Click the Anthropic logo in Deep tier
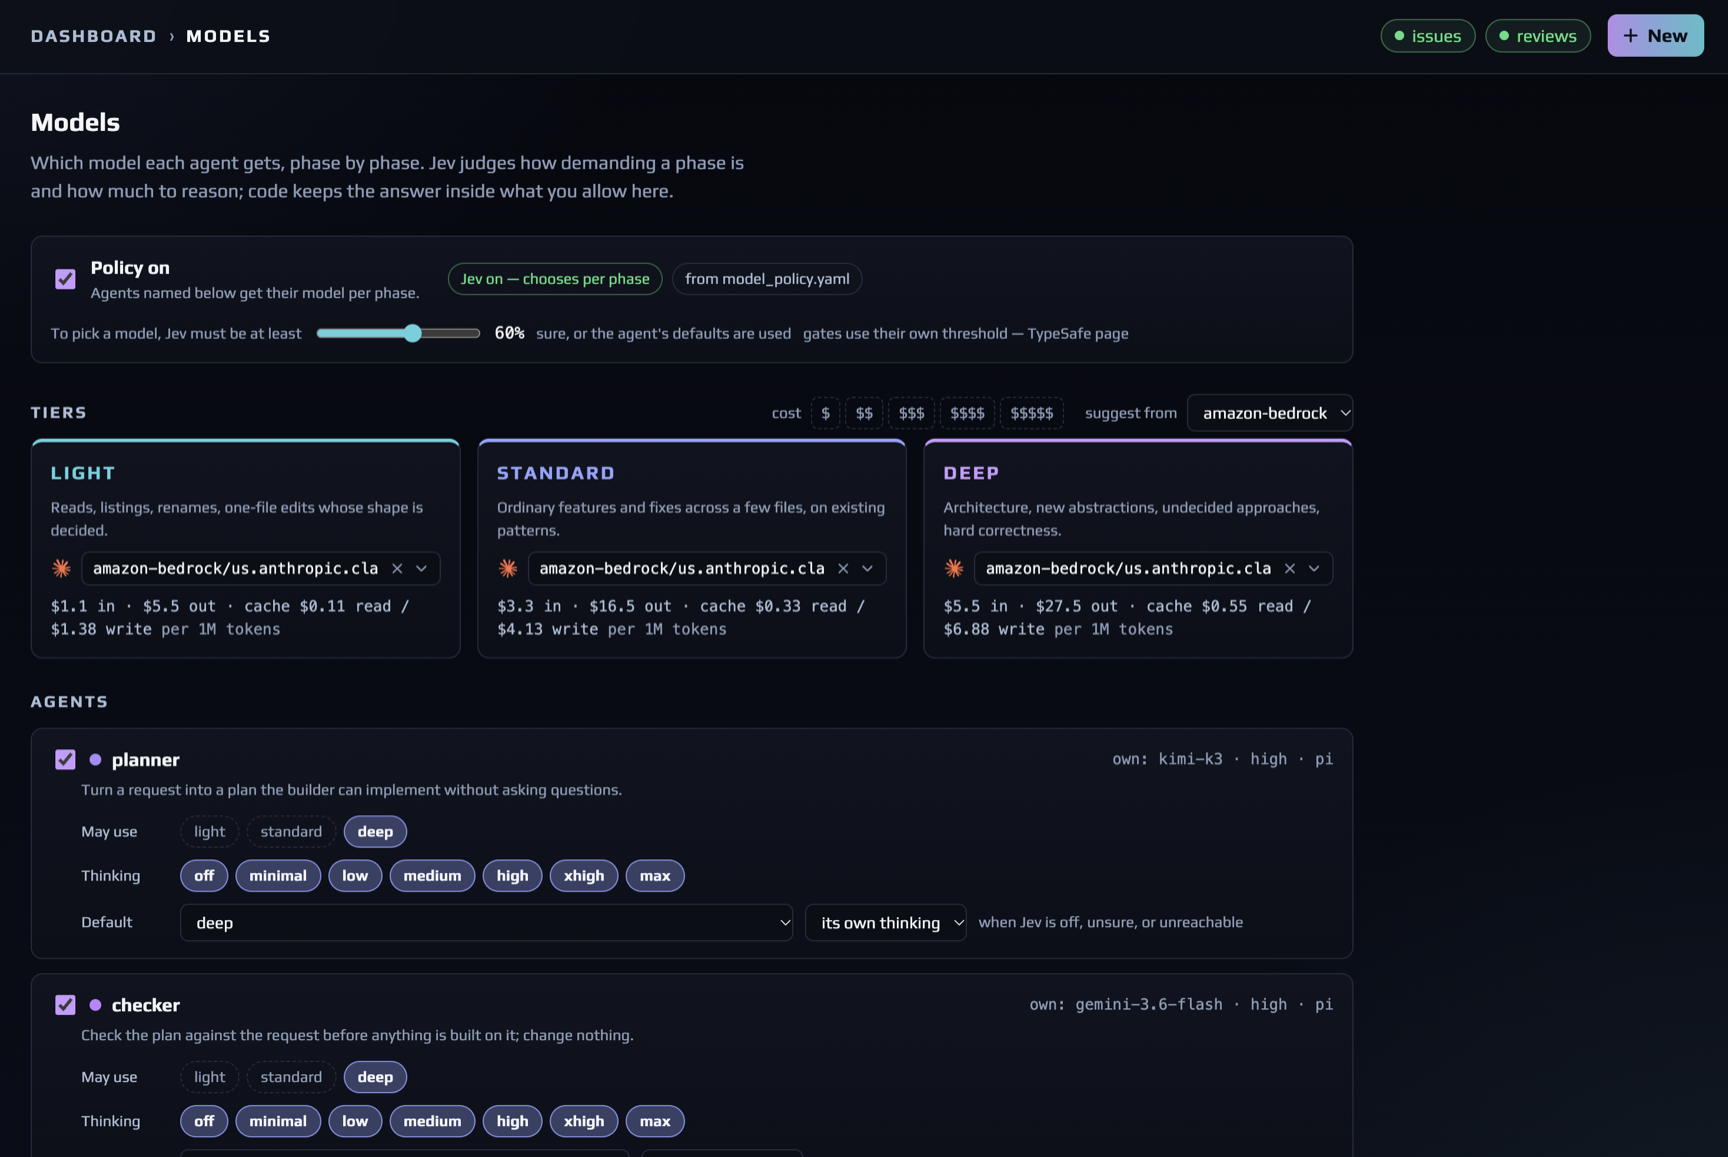 (x=954, y=568)
